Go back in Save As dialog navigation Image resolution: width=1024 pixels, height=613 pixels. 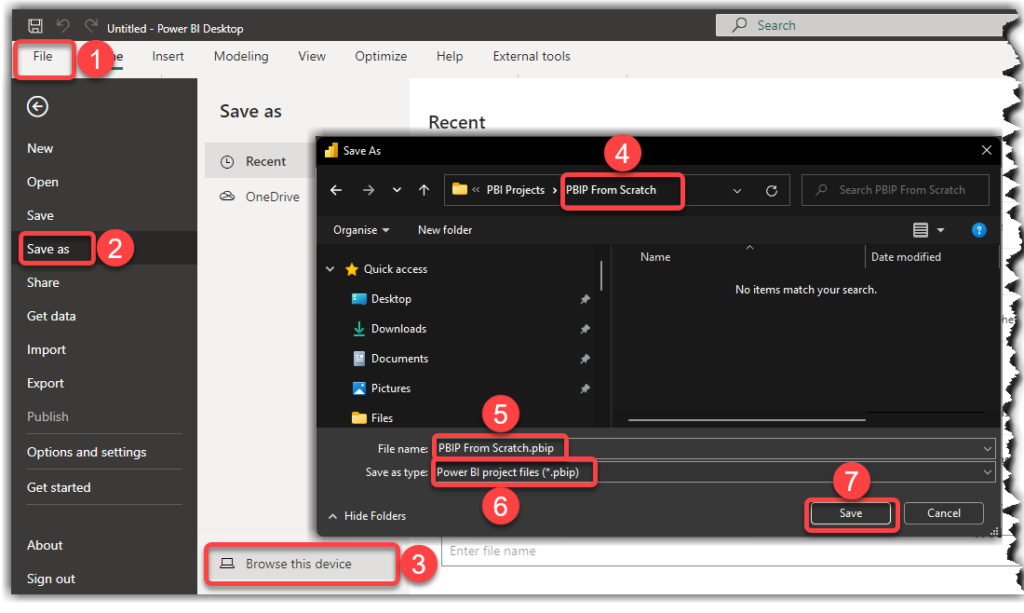[x=336, y=190]
